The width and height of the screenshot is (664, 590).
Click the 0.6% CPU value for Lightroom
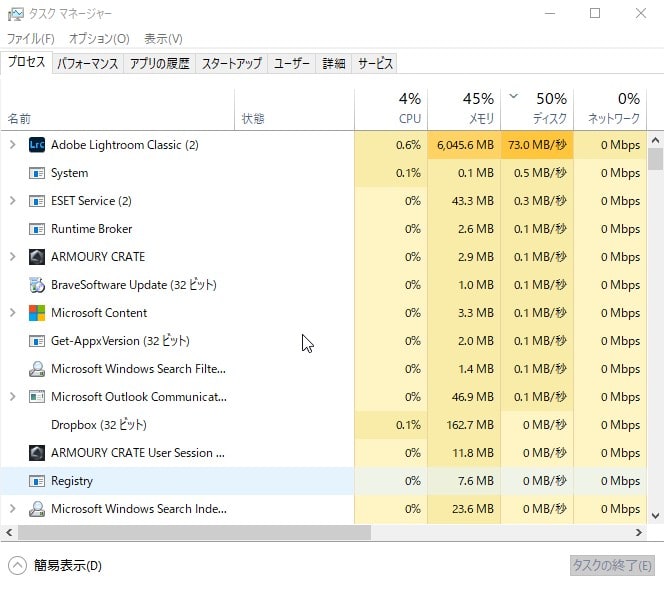point(408,145)
